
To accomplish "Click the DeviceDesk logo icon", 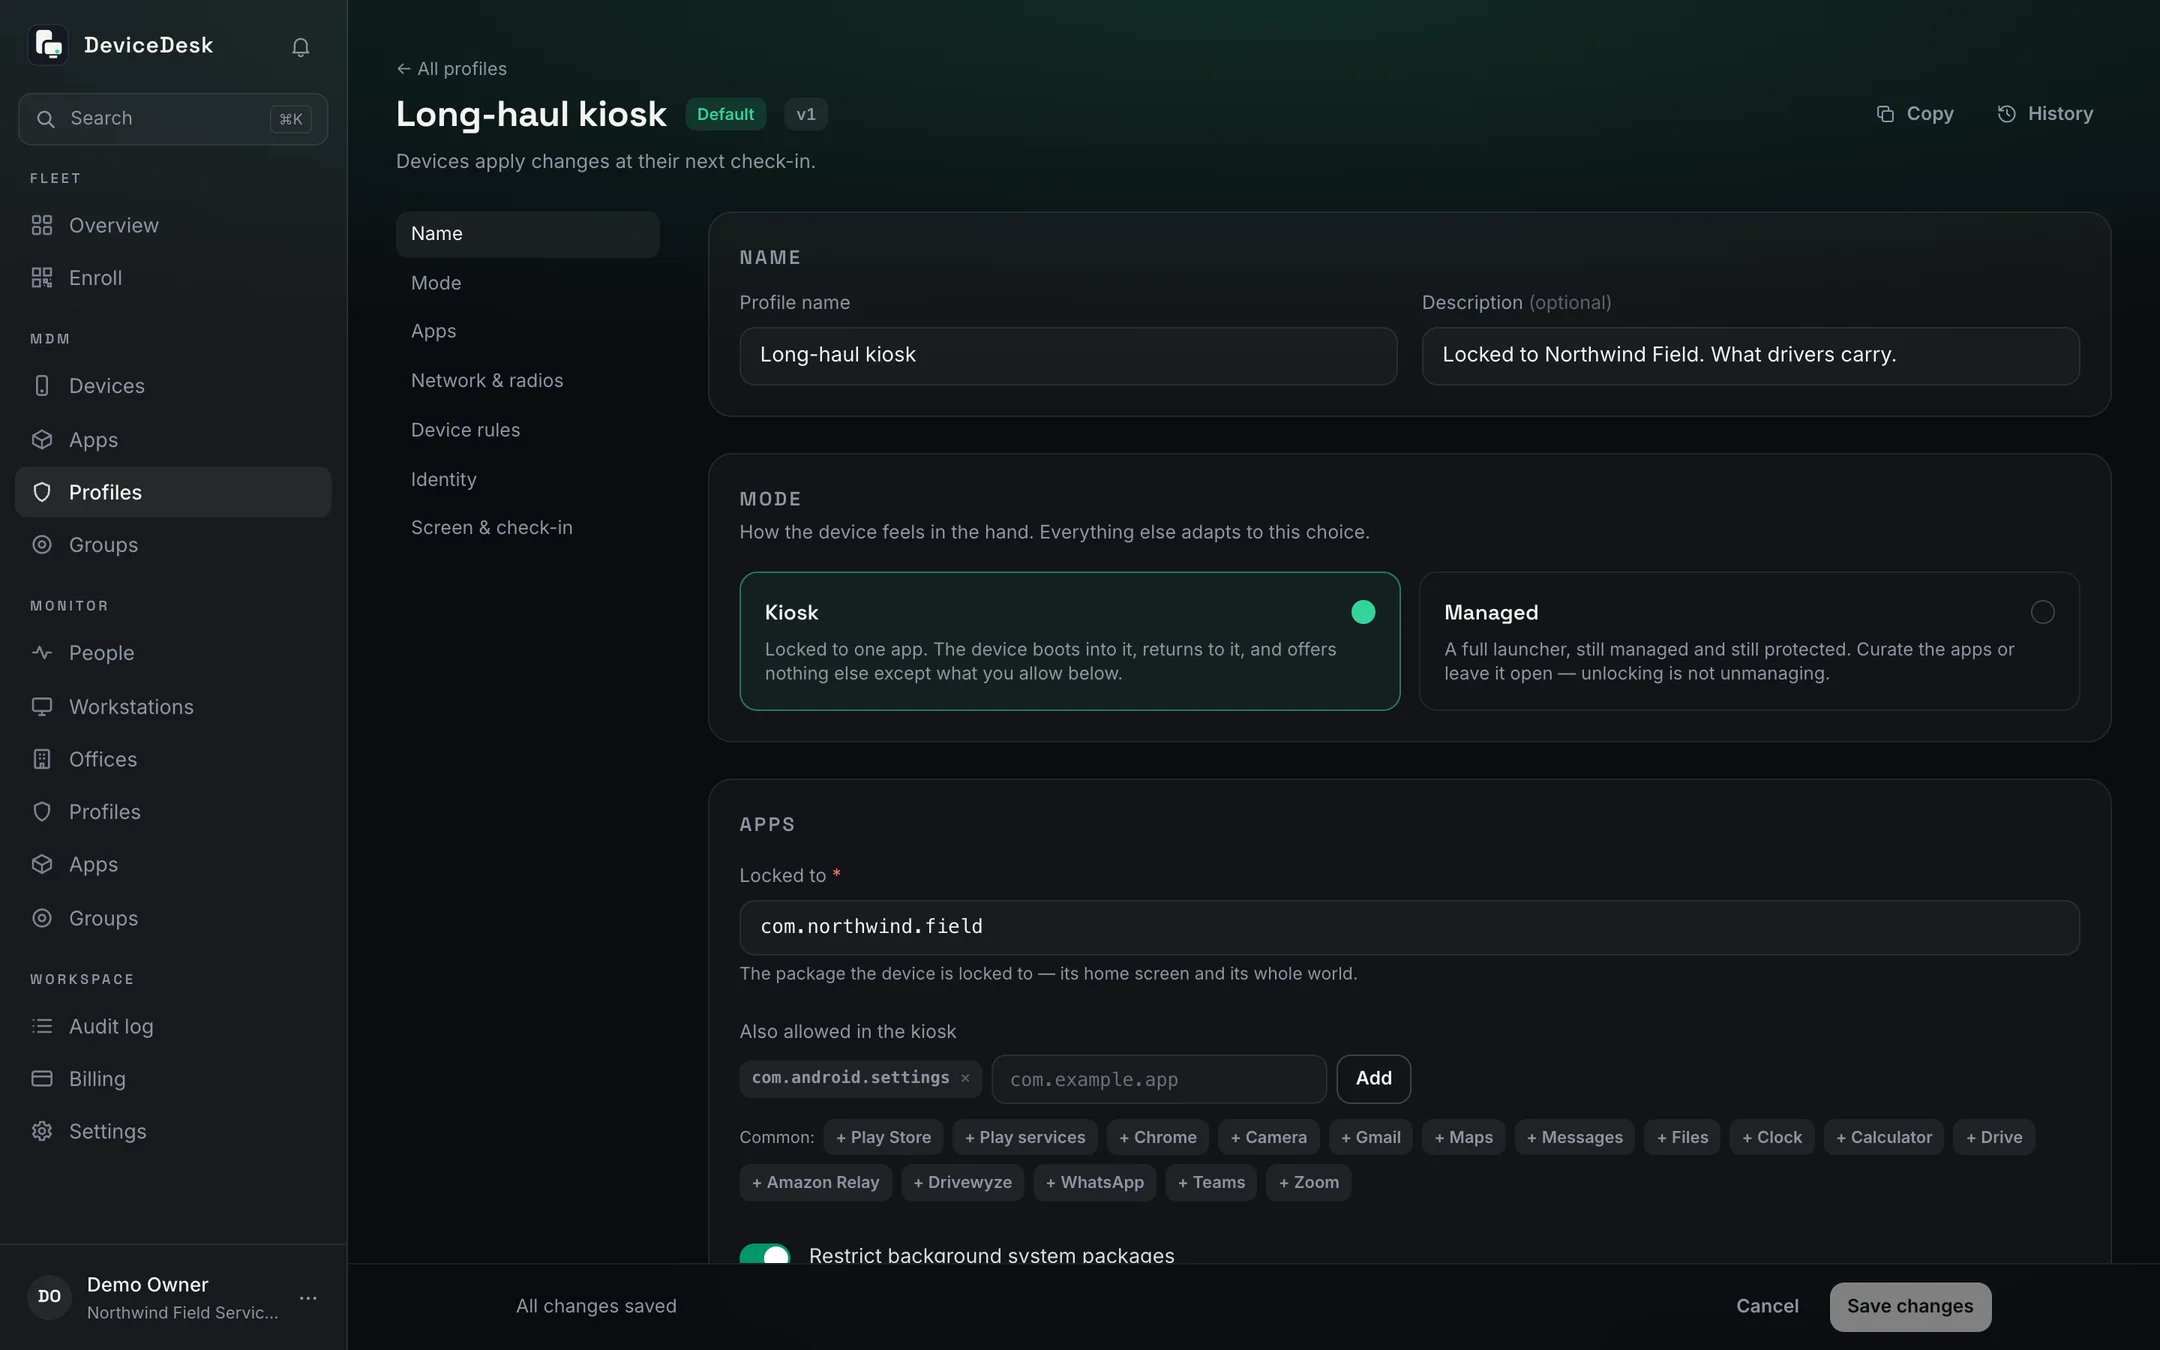I will pyautogui.click(x=48, y=45).
